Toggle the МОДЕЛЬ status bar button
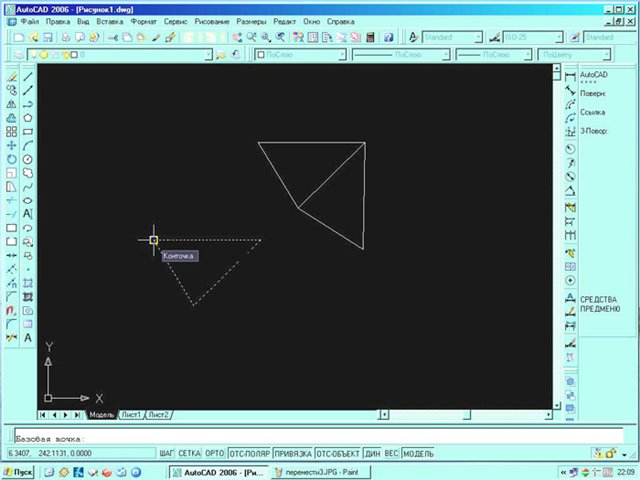The image size is (640, 480). 418,453
